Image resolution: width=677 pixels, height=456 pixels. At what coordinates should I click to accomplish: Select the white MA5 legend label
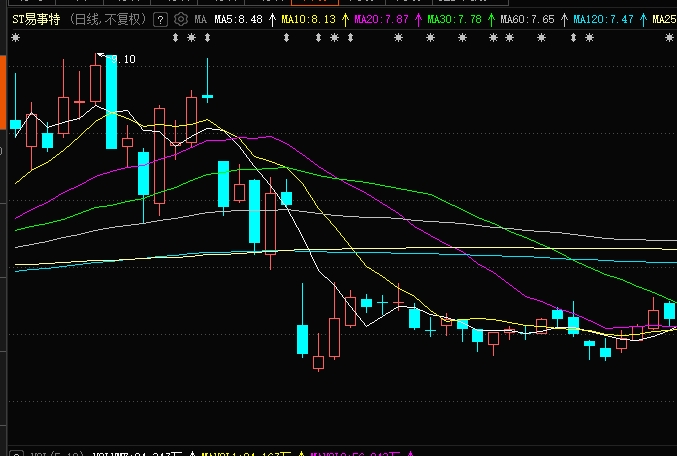pos(238,19)
